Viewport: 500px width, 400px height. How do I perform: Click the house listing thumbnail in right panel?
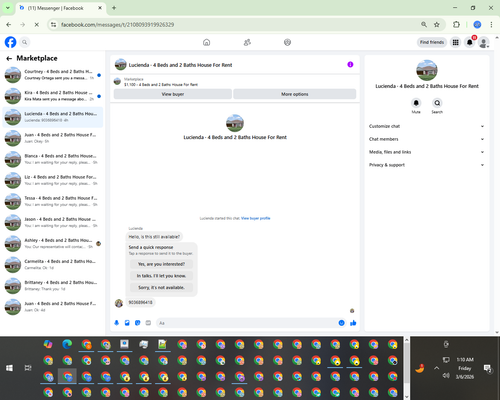[x=427, y=70]
